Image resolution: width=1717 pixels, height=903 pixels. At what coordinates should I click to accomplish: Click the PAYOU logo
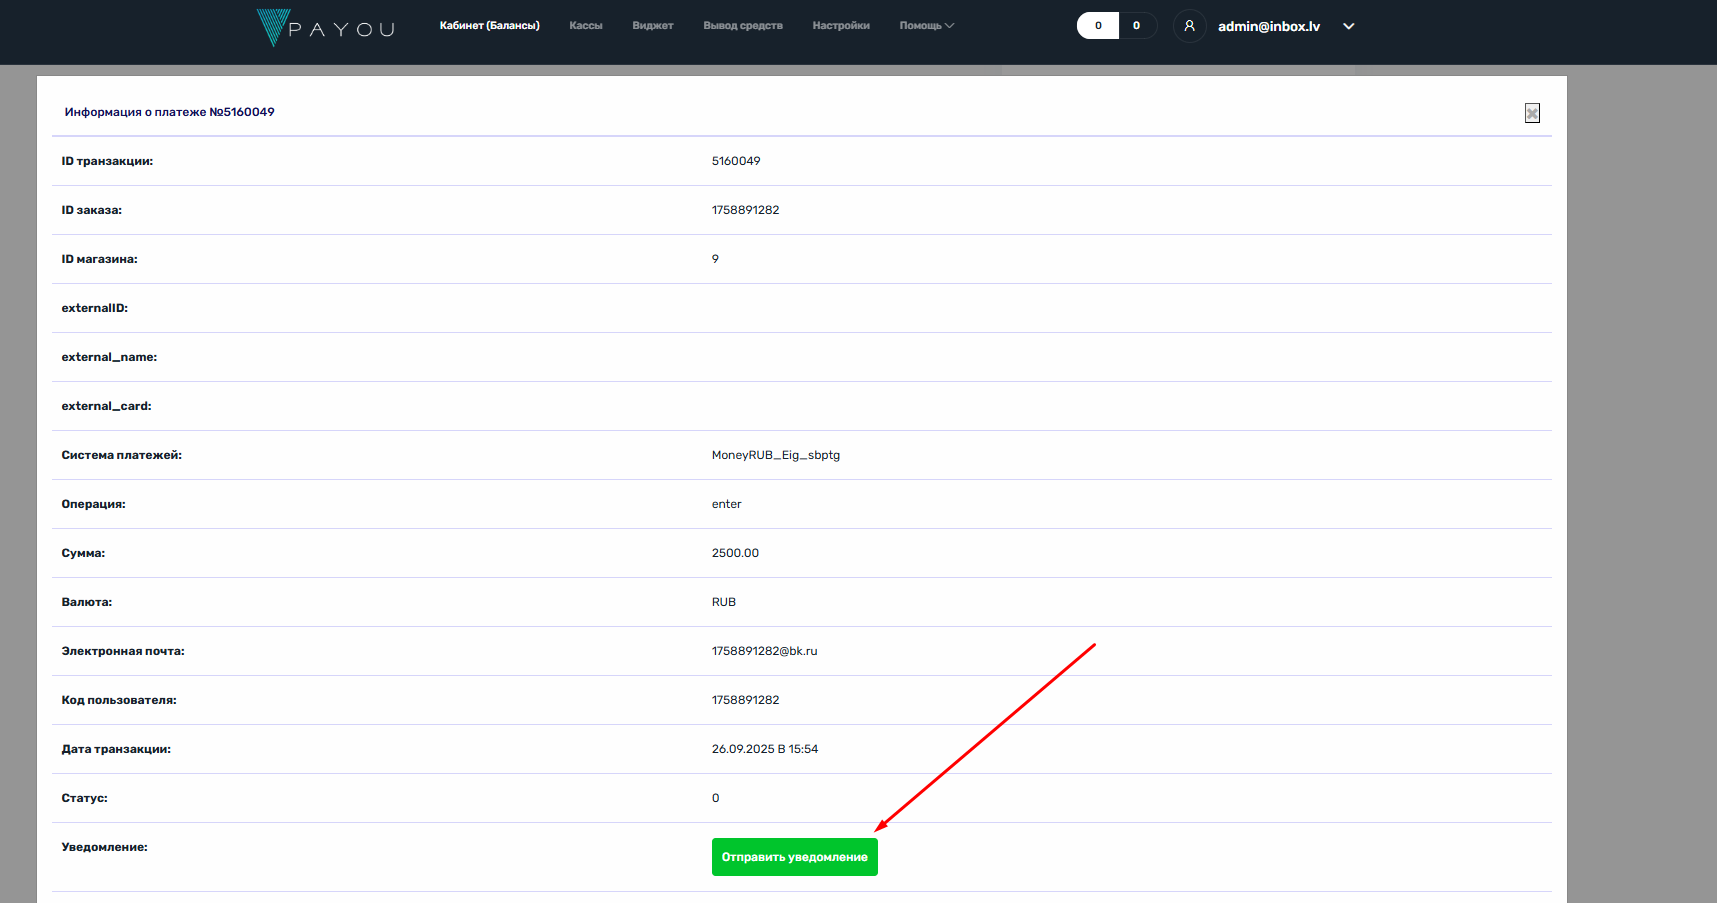(325, 27)
